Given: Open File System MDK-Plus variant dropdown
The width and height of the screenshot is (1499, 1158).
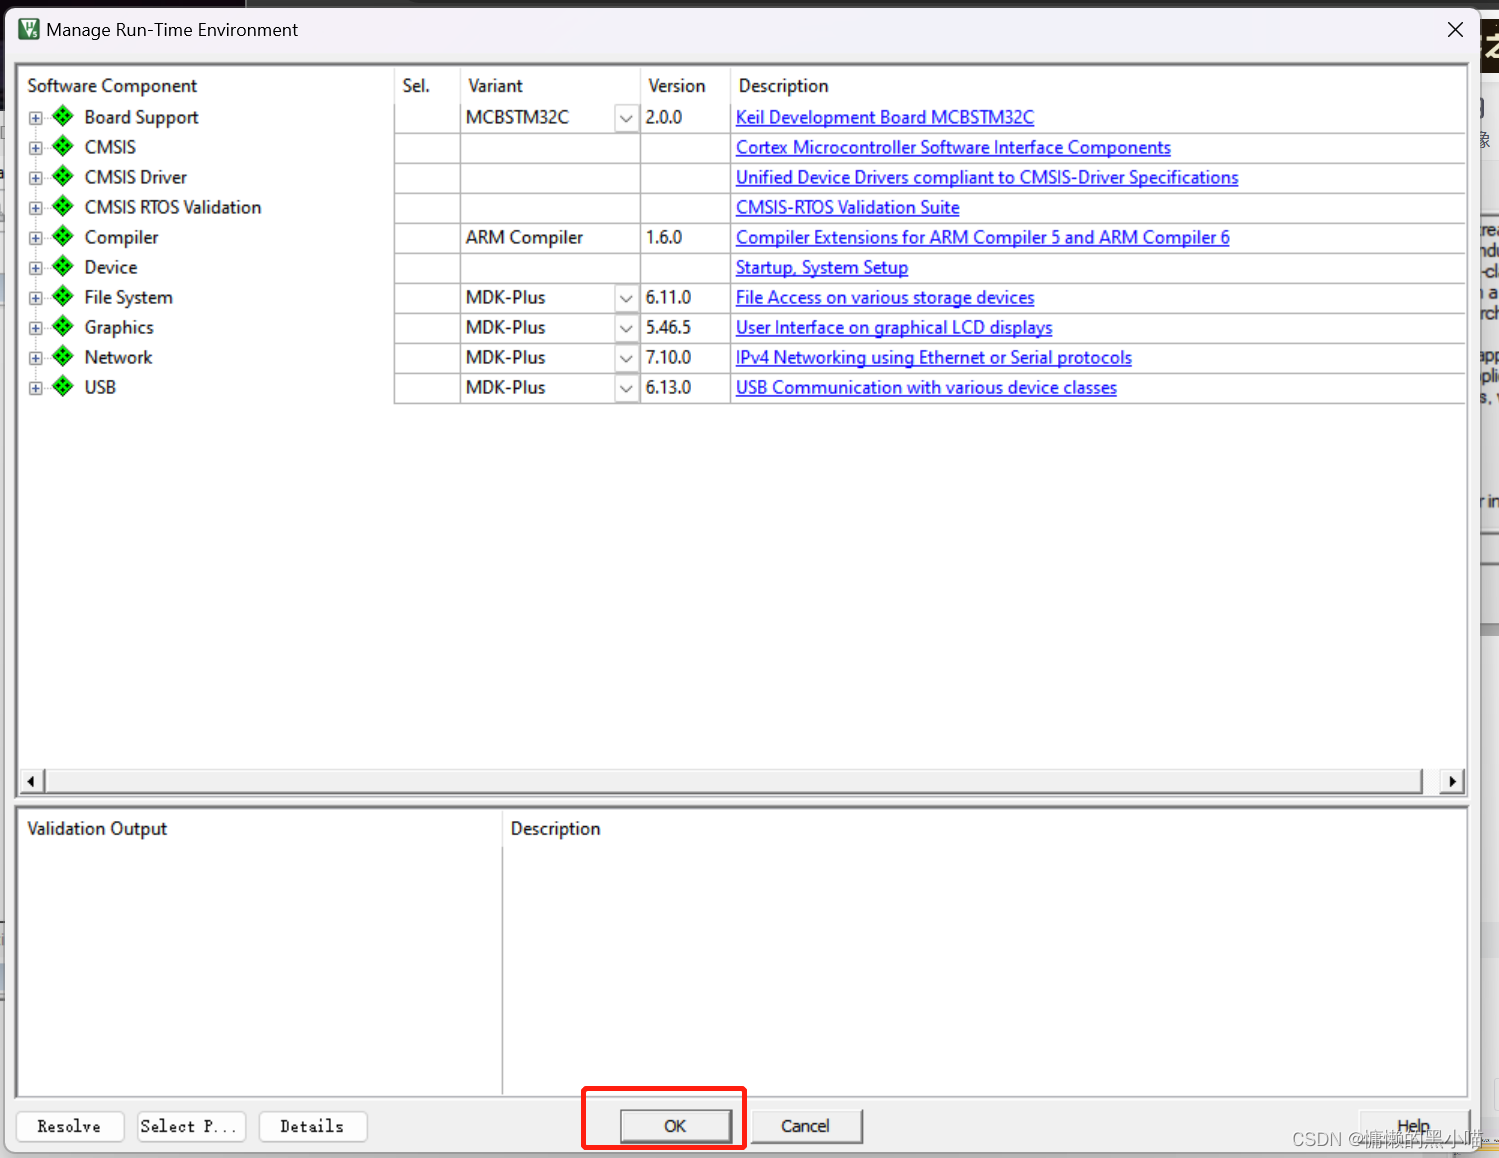Looking at the screenshot, I should pyautogui.click(x=626, y=298).
